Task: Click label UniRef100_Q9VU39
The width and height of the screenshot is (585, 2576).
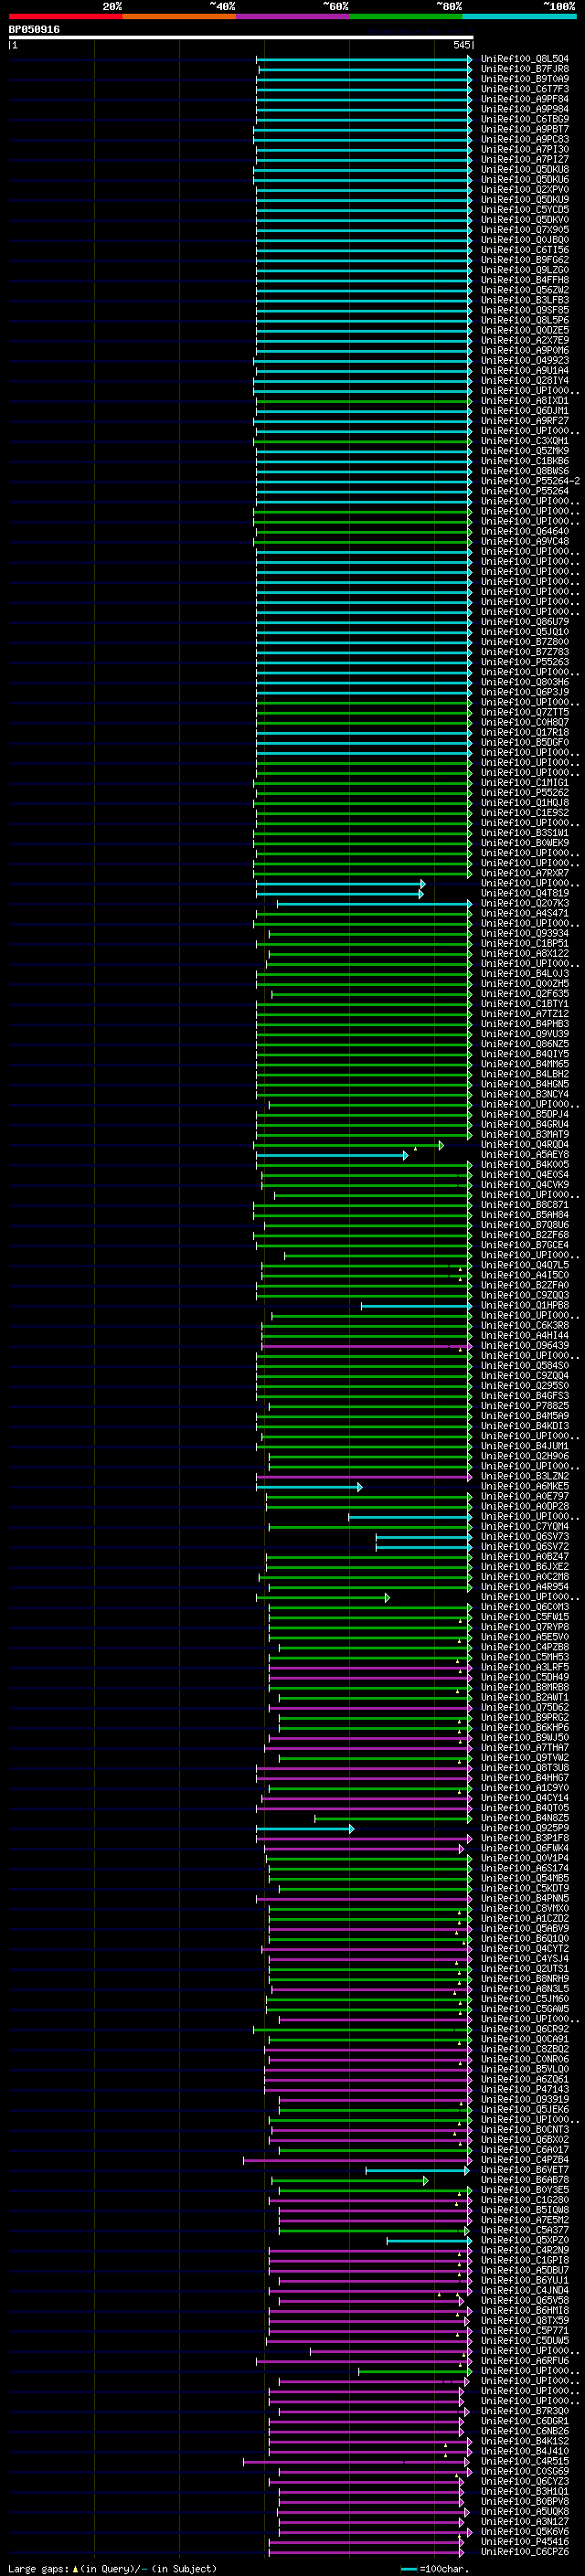Action: pyautogui.click(x=524, y=1034)
